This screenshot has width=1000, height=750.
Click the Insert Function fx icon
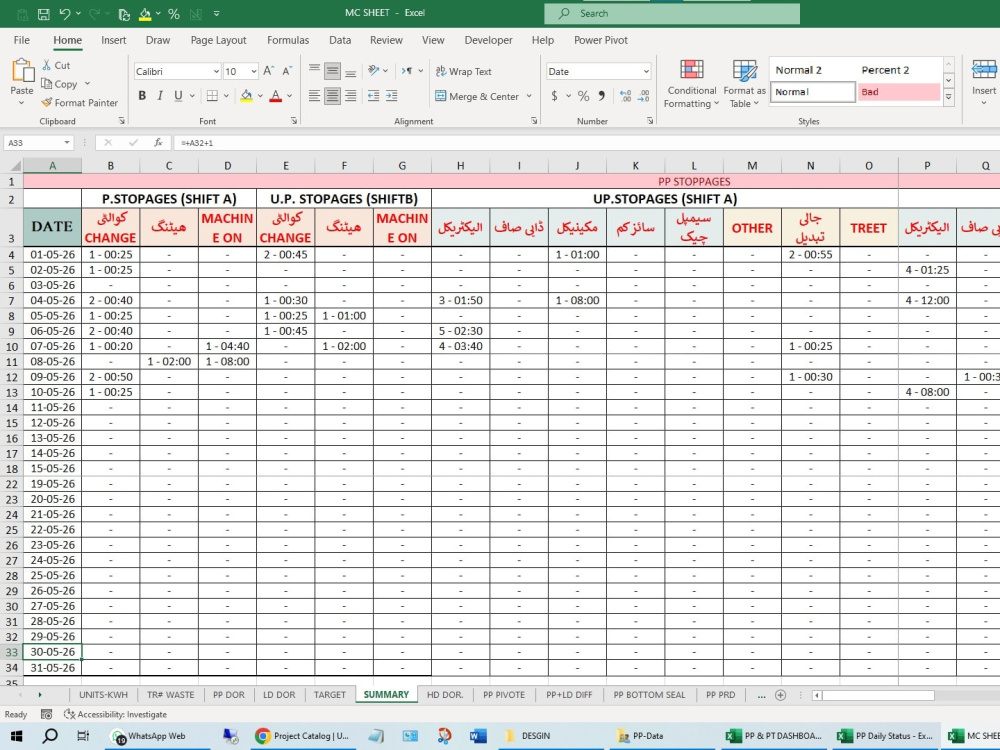click(x=158, y=142)
